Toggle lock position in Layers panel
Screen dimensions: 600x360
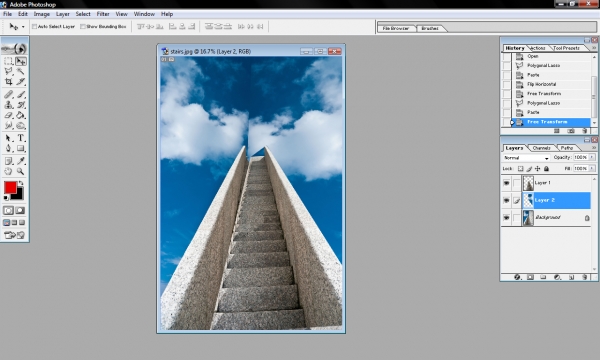(538, 168)
